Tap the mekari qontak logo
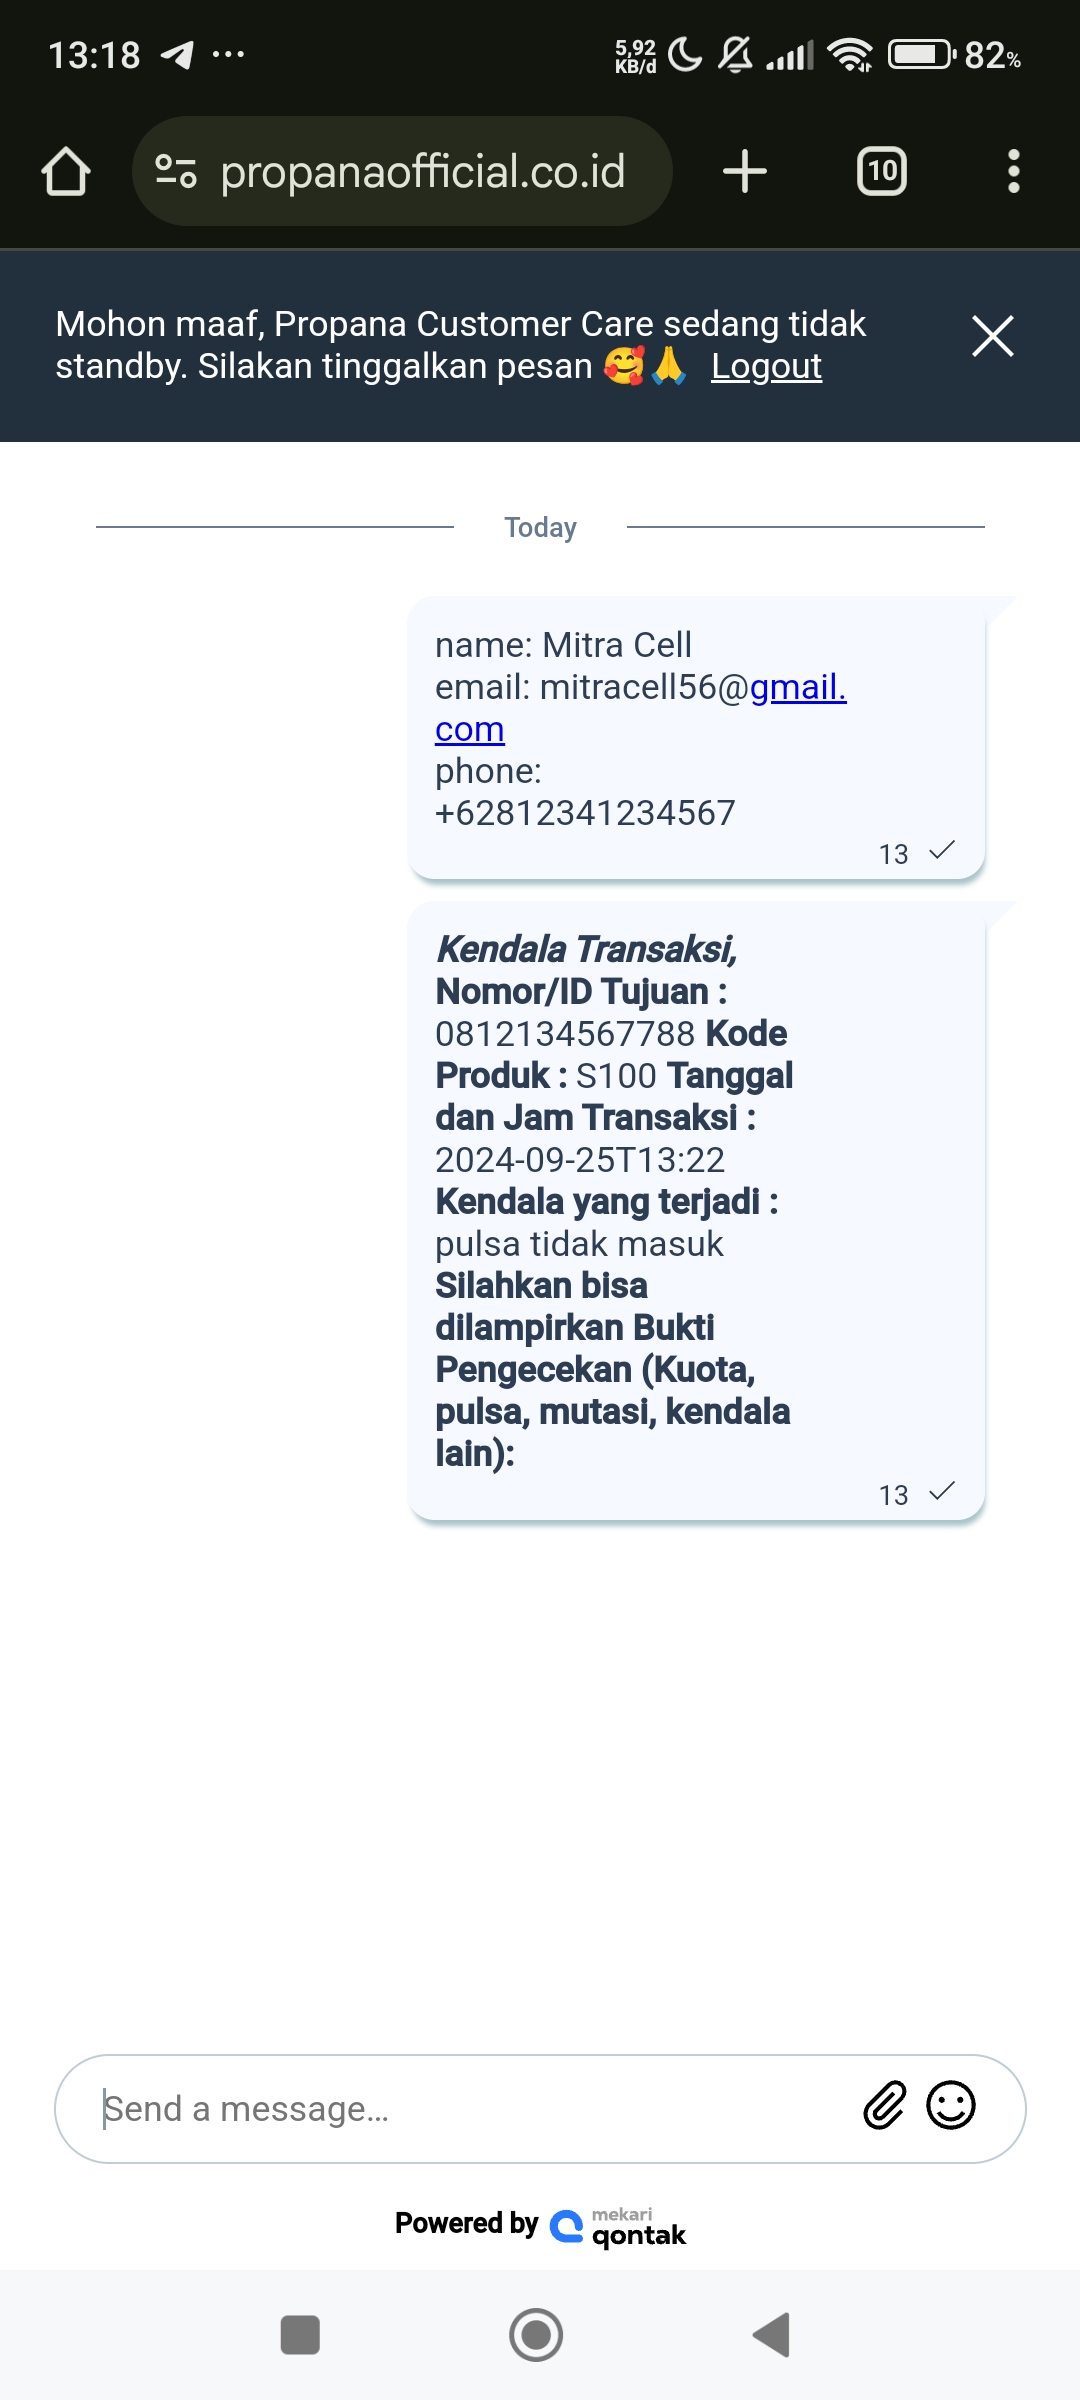 (x=619, y=2226)
